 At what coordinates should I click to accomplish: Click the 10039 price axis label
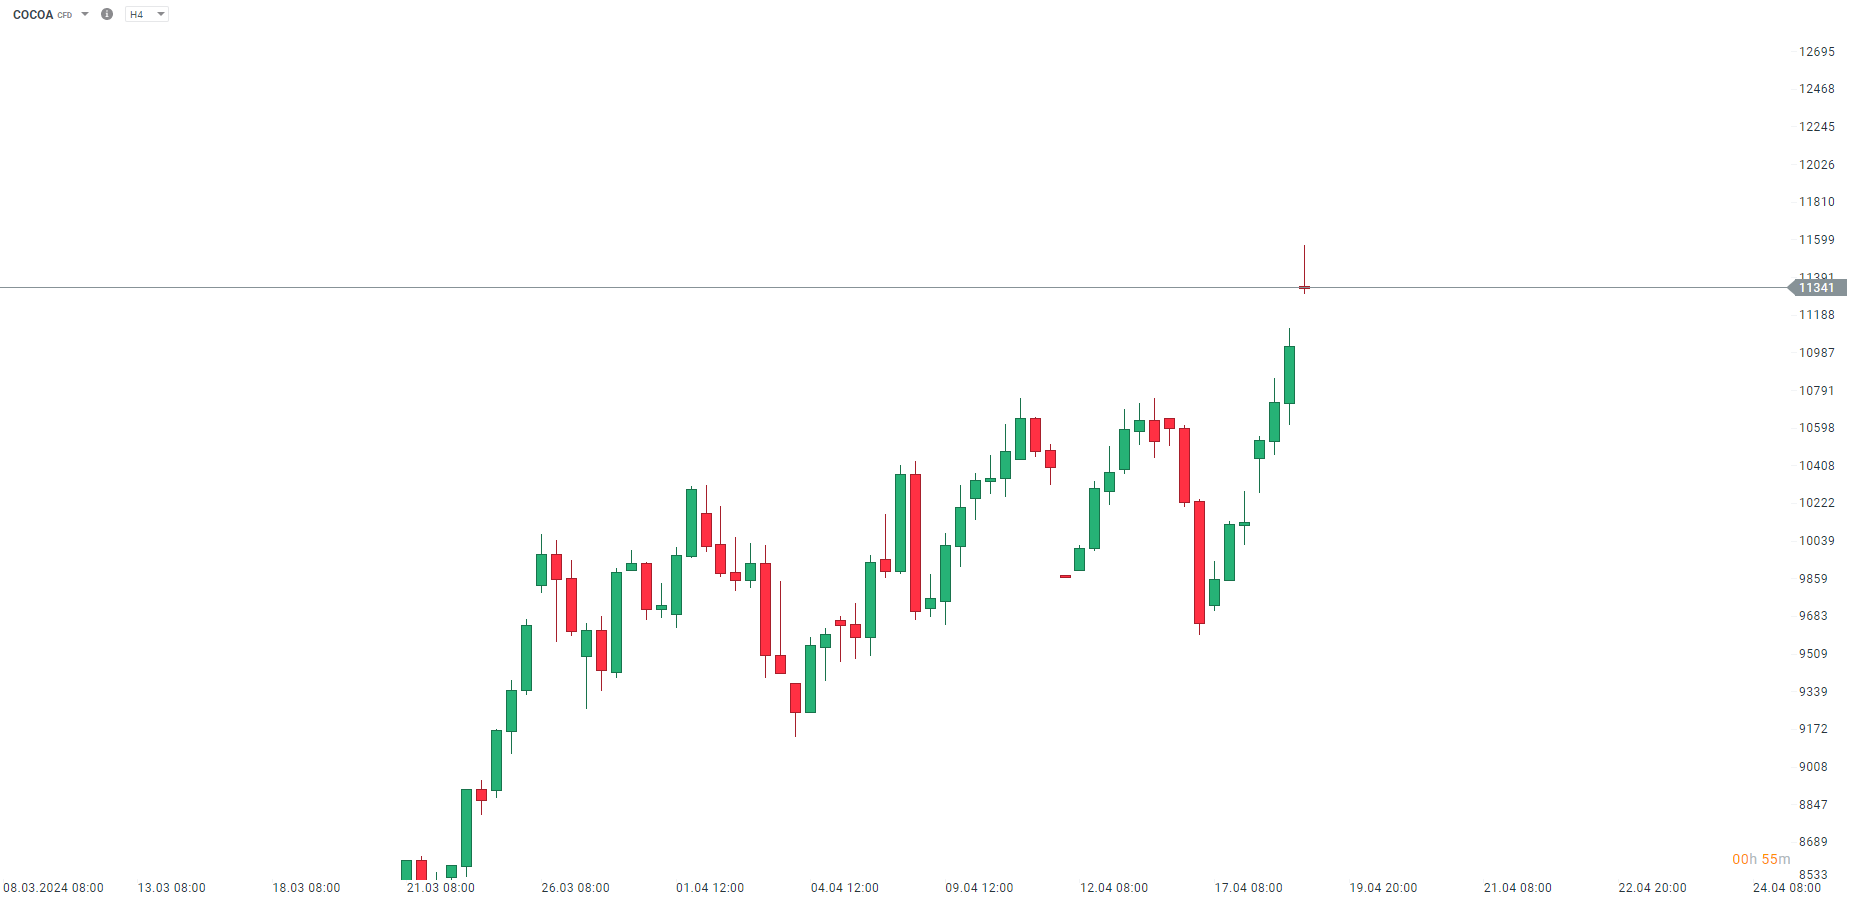[1816, 541]
